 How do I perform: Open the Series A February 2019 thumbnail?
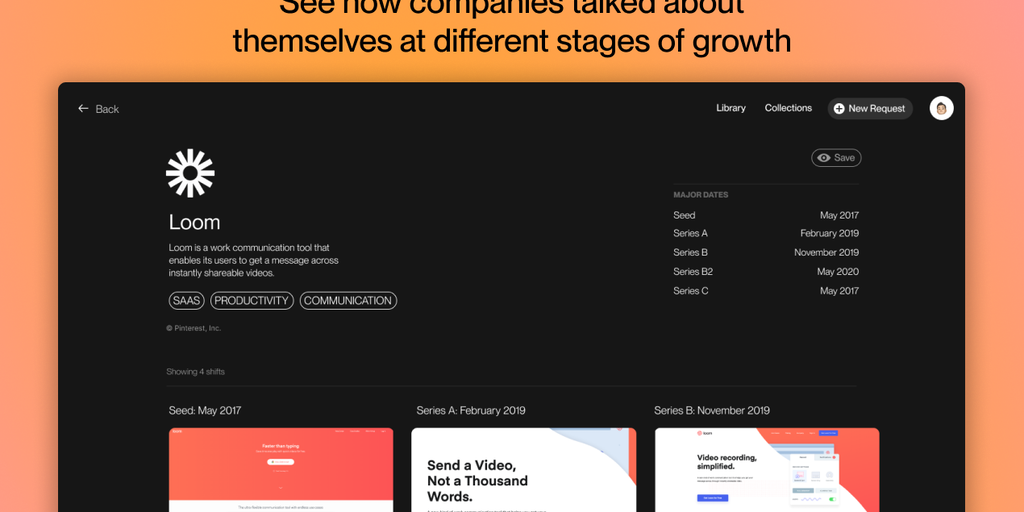(x=523, y=469)
